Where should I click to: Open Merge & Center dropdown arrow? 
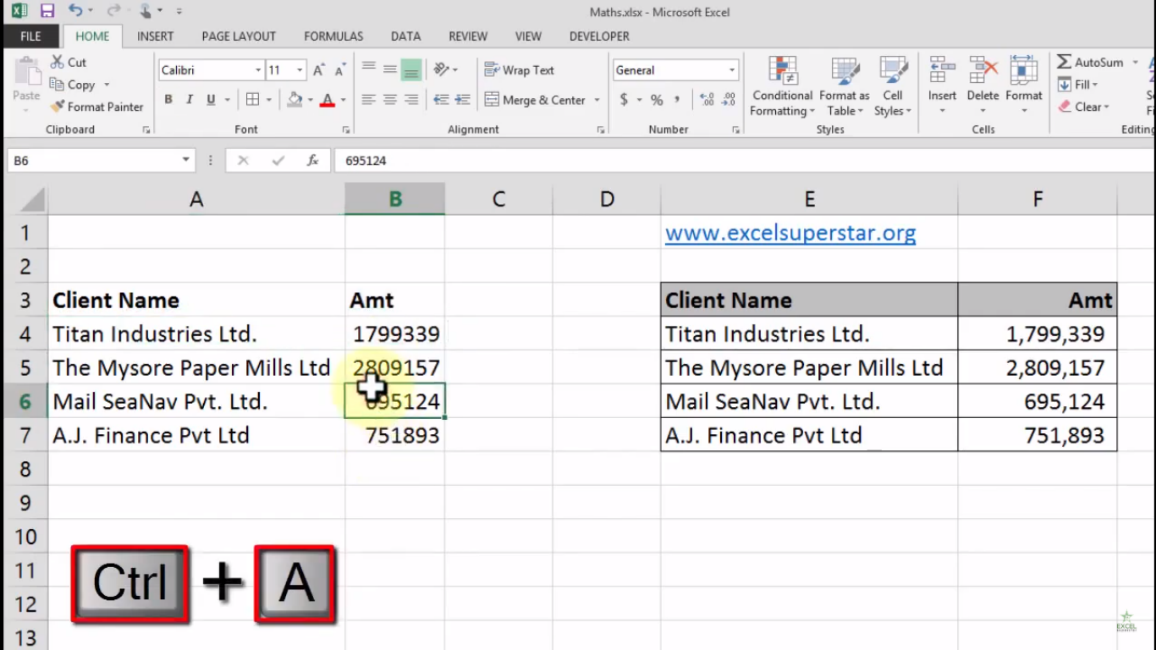click(596, 99)
